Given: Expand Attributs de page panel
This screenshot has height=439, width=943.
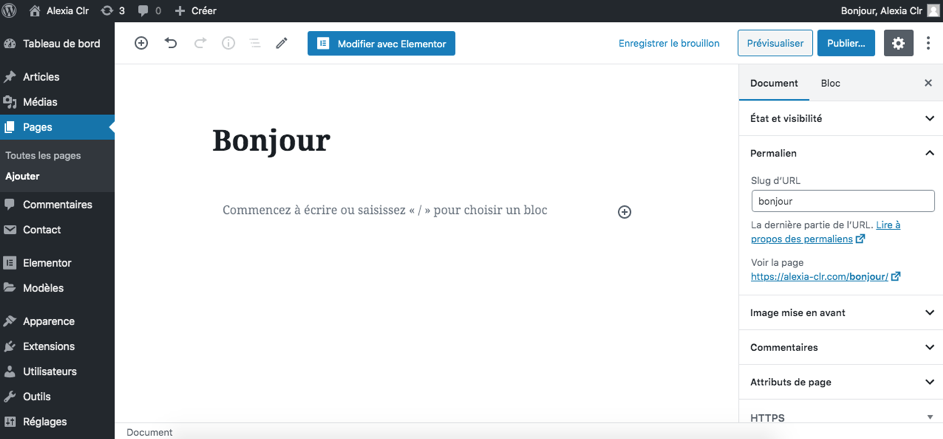Looking at the screenshot, I should pyautogui.click(x=841, y=382).
